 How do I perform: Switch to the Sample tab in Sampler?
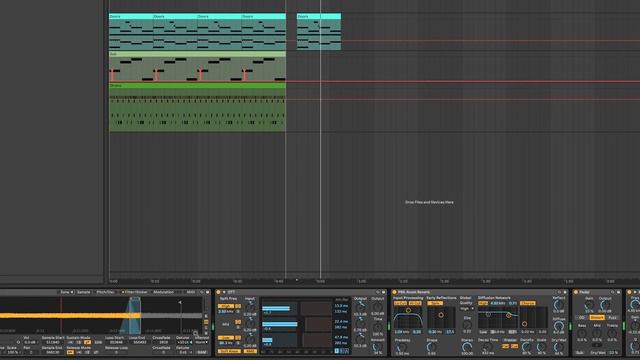pos(84,292)
